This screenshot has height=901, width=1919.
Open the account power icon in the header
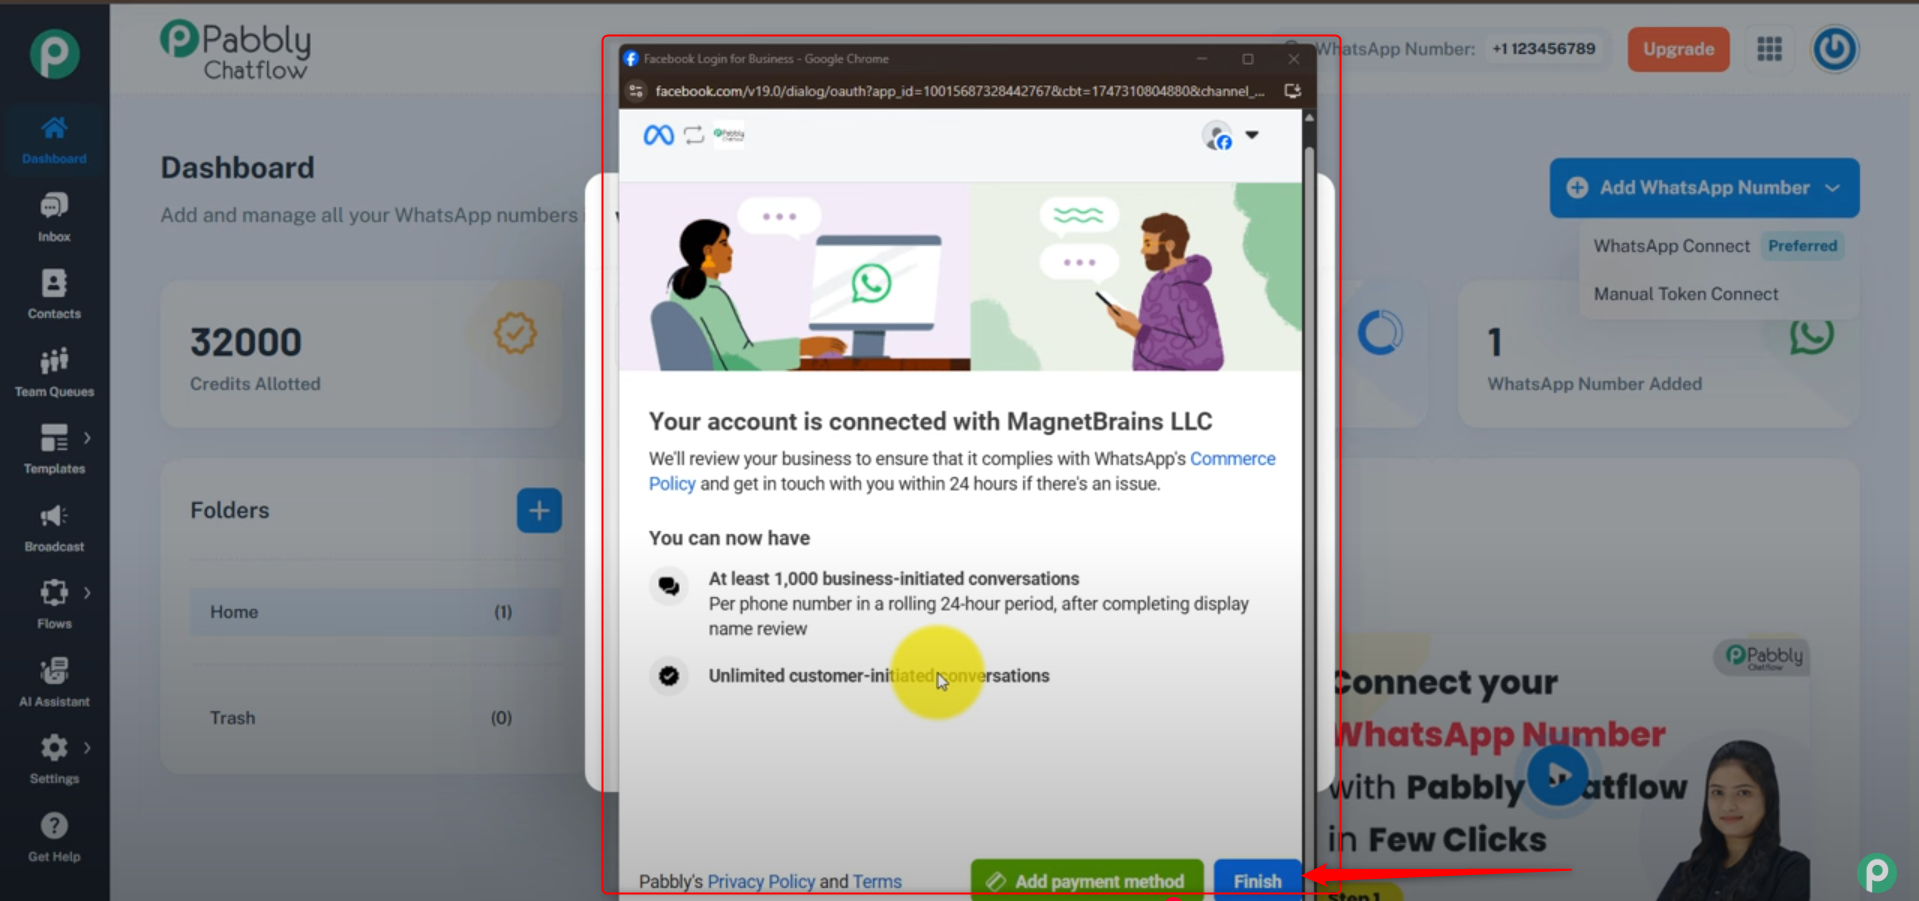[1834, 49]
